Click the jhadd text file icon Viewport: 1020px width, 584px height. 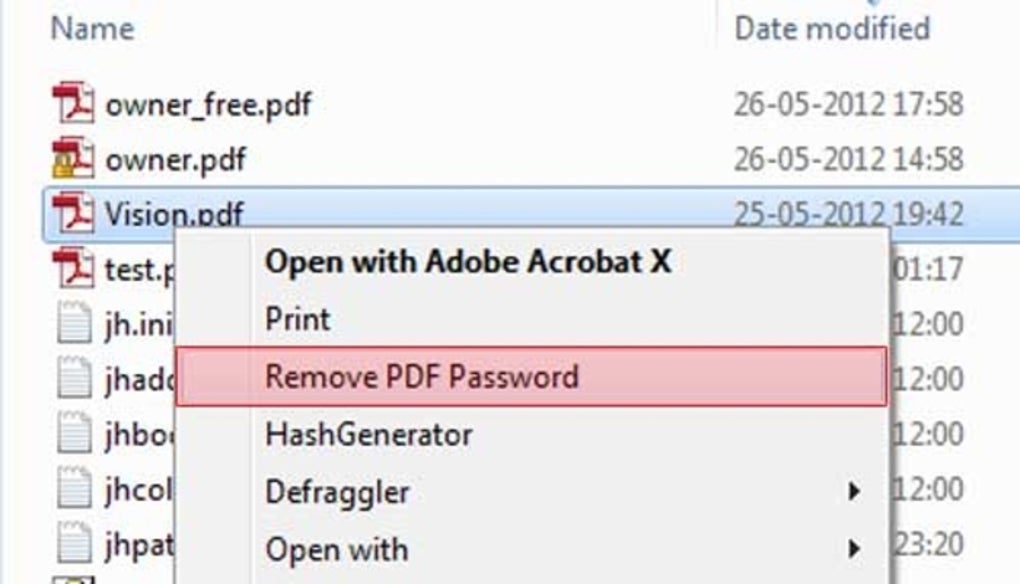(x=73, y=378)
